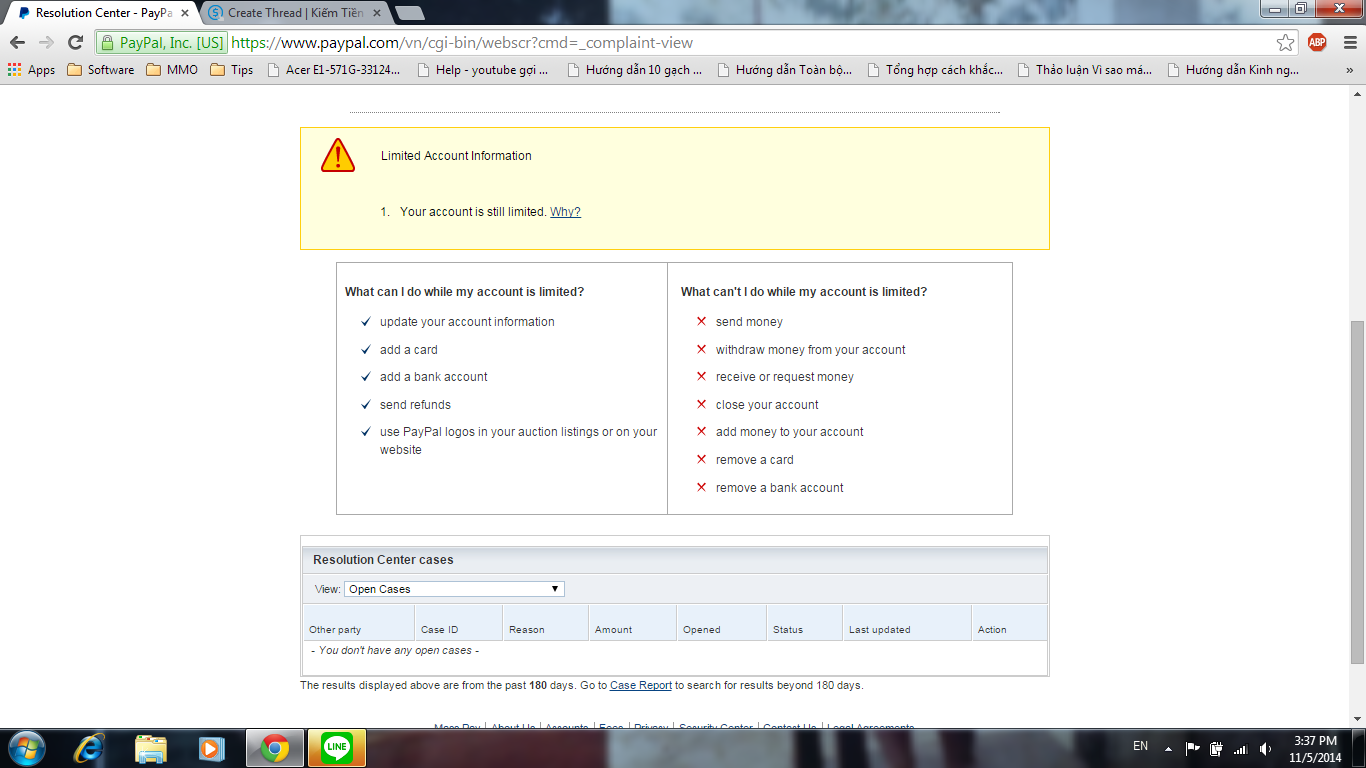Open the Help - youtube gợi bookmark
The image size is (1366, 768).
point(482,70)
